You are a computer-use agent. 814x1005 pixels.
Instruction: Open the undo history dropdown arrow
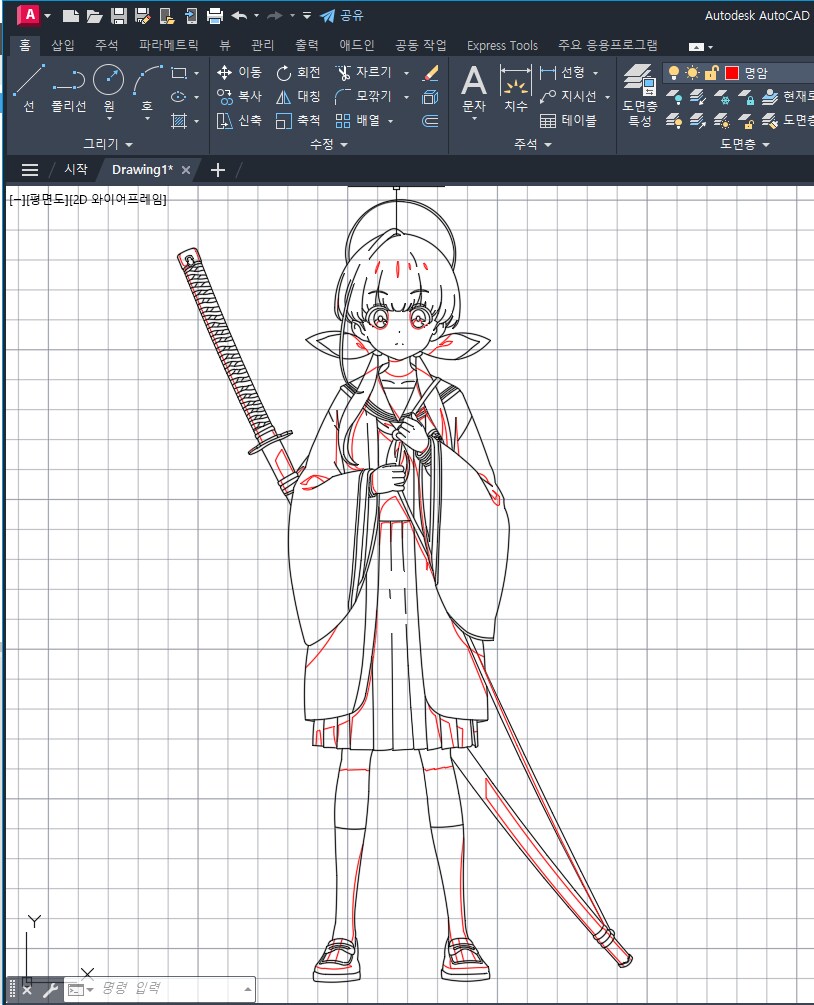pyautogui.click(x=256, y=15)
